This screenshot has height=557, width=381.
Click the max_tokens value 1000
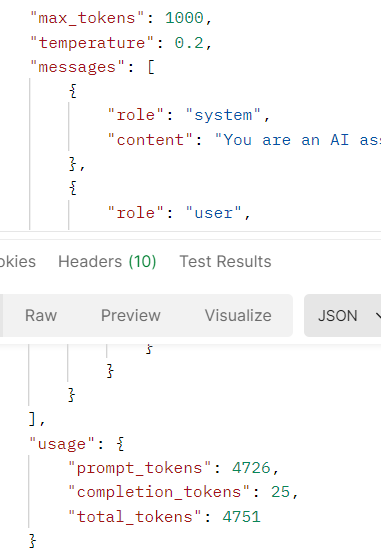(184, 18)
